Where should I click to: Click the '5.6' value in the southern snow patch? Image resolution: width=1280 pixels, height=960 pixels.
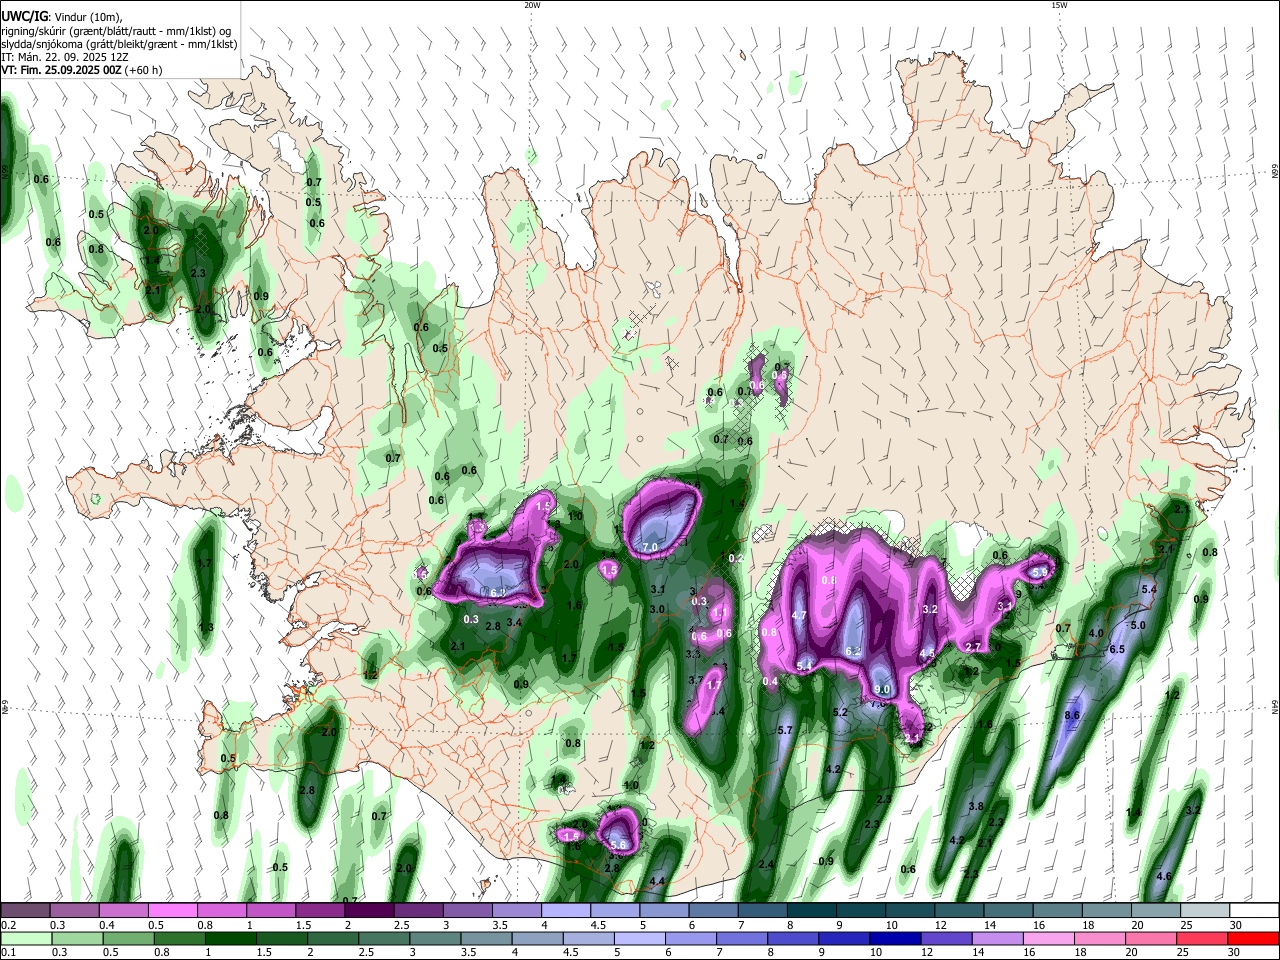pos(618,846)
